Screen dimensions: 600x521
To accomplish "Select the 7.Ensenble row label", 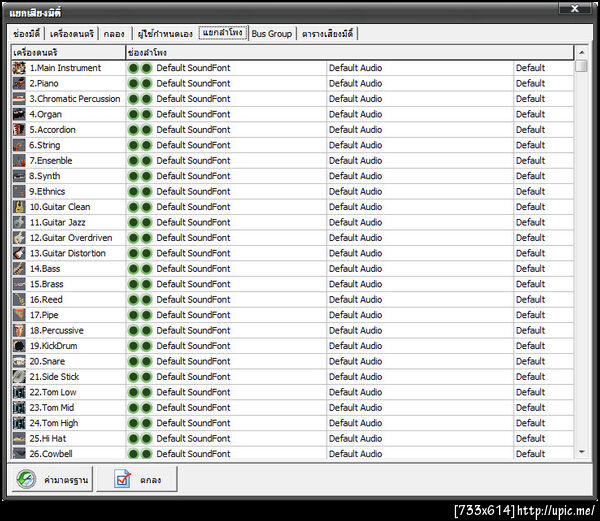I will click(51, 161).
